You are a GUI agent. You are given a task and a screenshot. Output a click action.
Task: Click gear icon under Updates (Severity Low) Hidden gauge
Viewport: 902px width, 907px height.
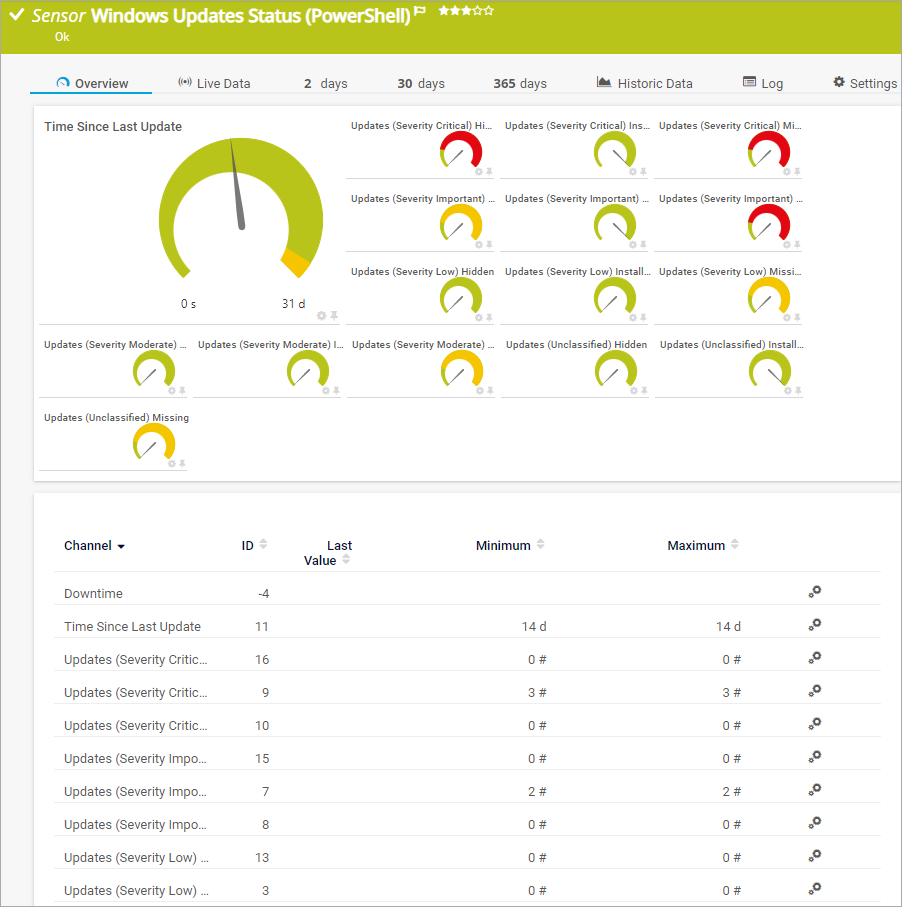pyautogui.click(x=478, y=317)
